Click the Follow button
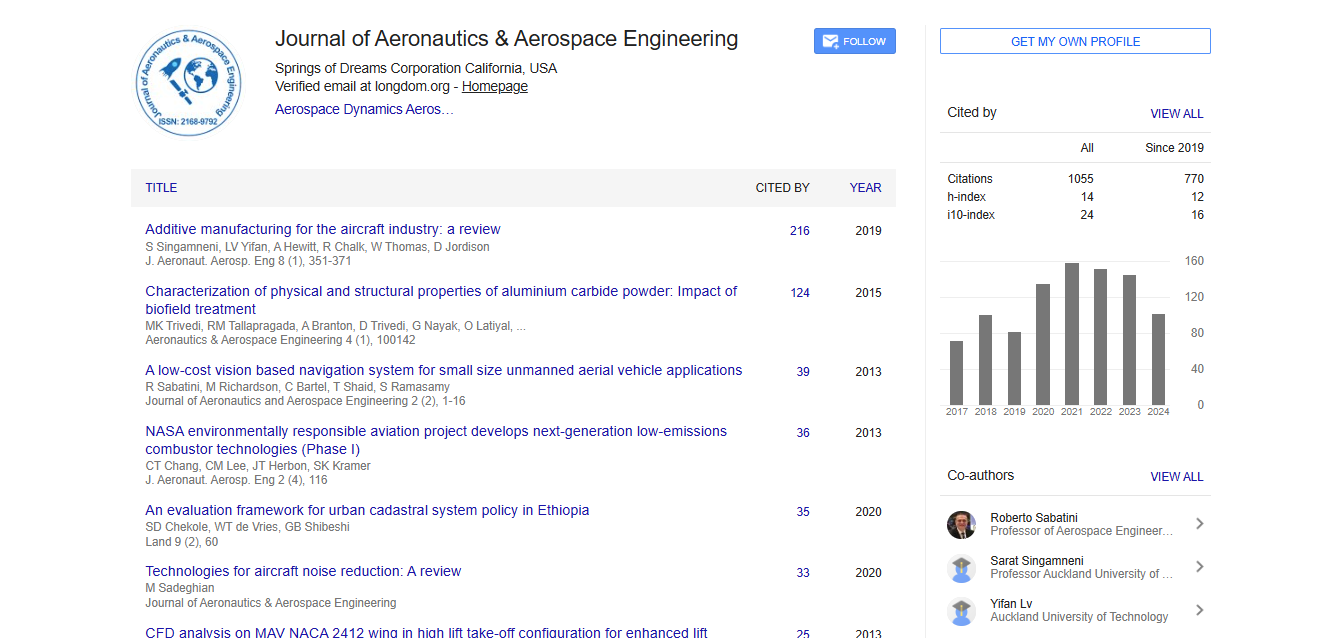The height and width of the screenshot is (638, 1342). 854,41
